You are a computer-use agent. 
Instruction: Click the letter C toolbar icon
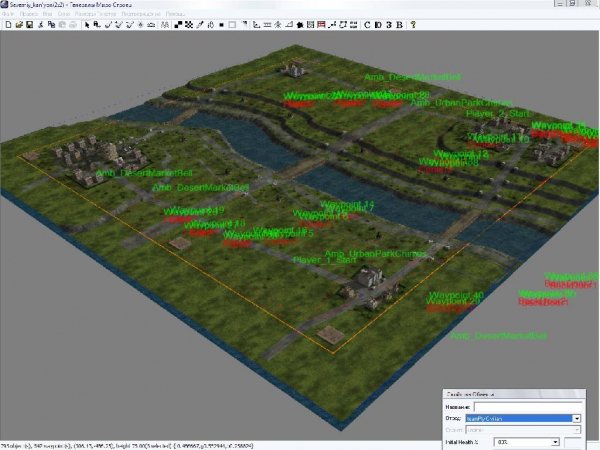point(368,24)
